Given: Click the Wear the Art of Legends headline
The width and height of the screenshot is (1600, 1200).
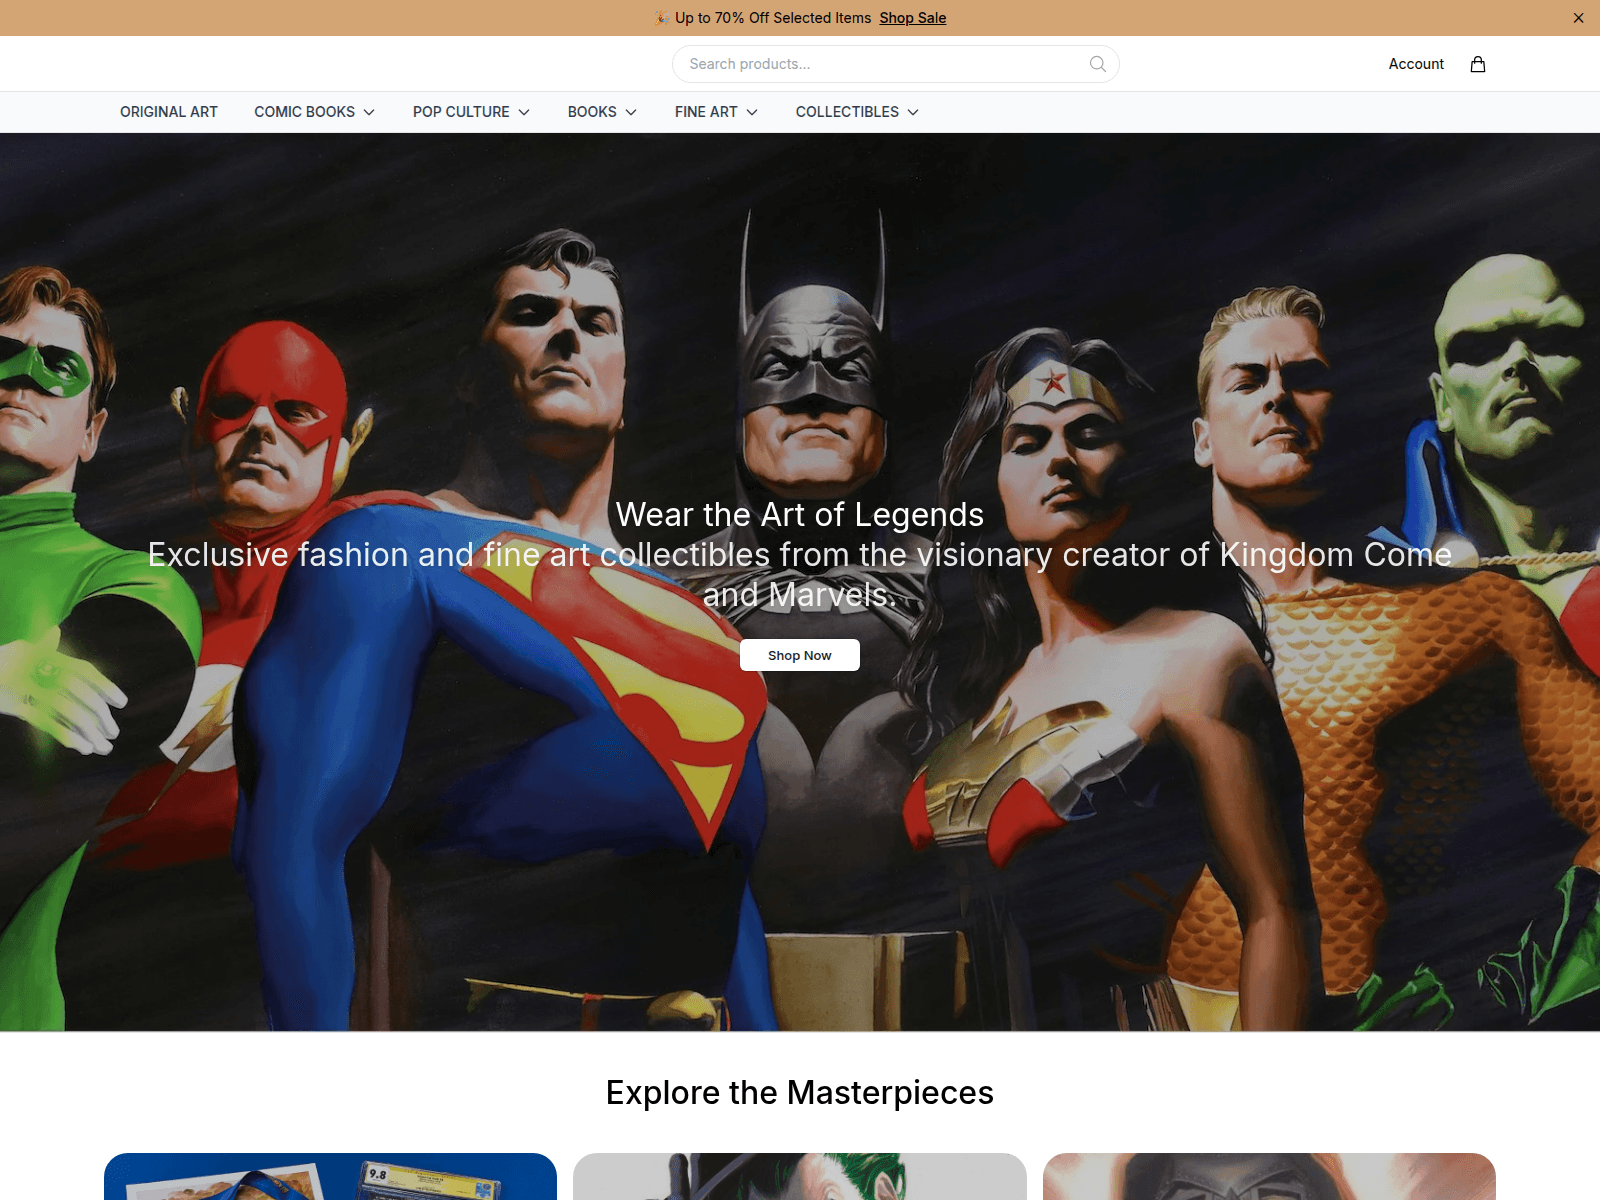Looking at the screenshot, I should 800,514.
